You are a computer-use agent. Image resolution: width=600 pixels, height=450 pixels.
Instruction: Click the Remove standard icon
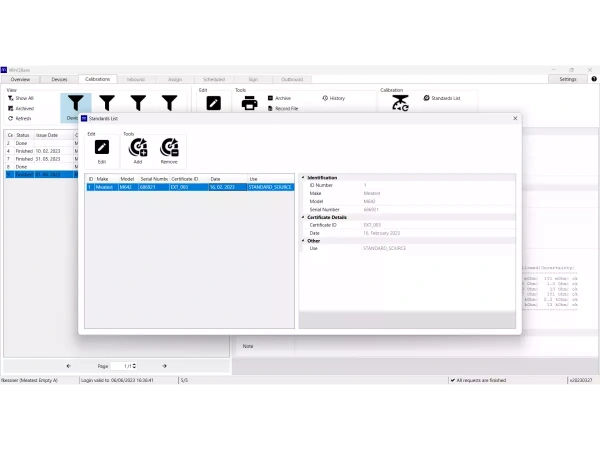click(169, 147)
